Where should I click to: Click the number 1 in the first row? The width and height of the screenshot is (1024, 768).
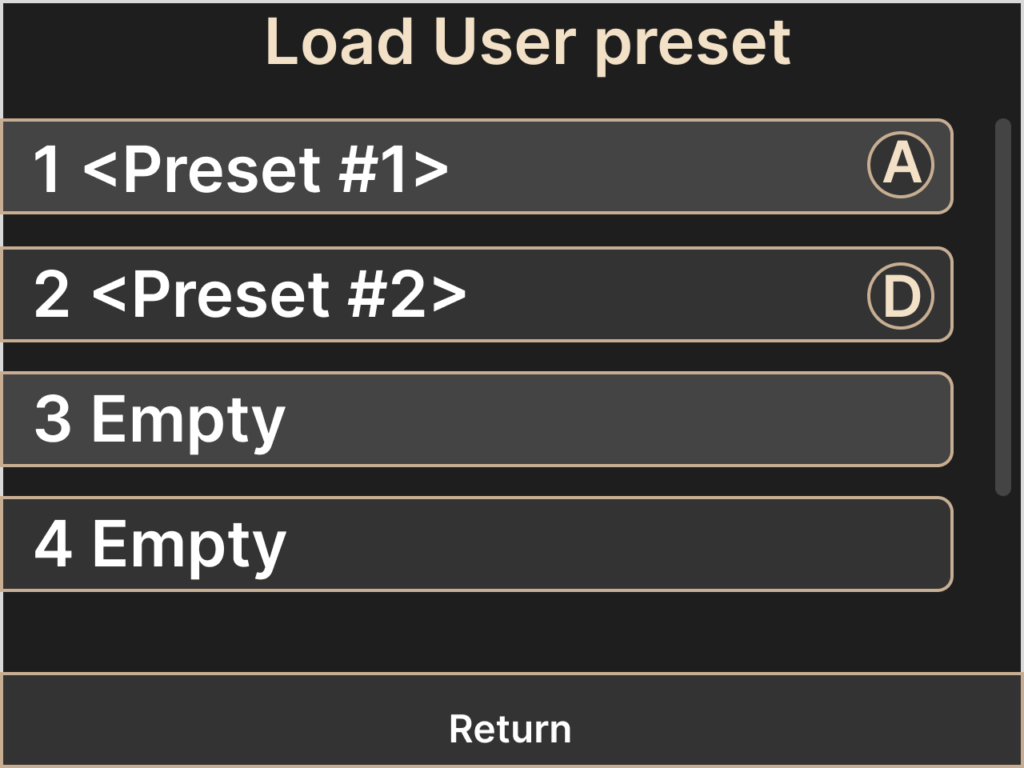pos(48,168)
